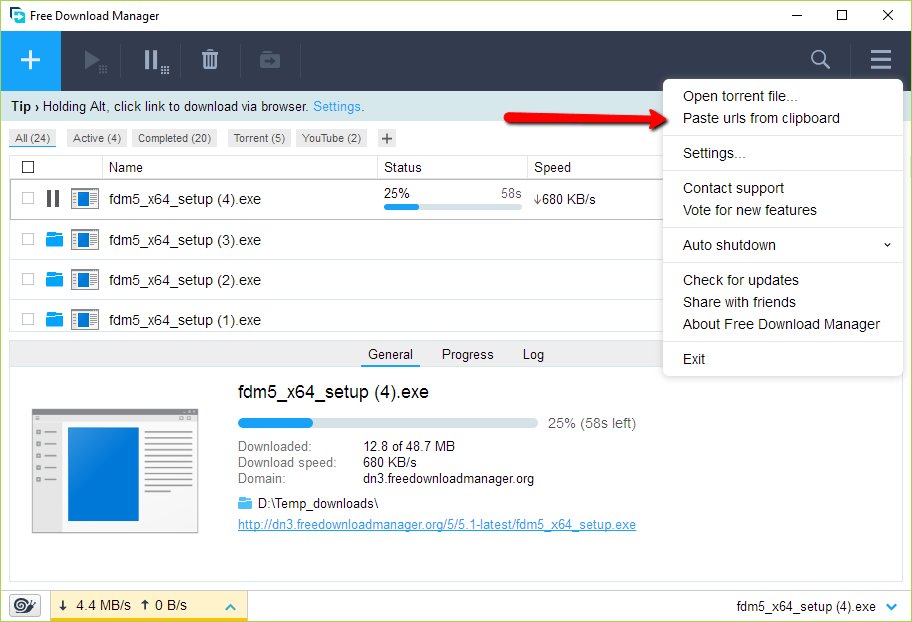The width and height of the screenshot is (912, 622).
Task: Click file type icon of fdm5_x64_setup (1).exe
Action: (85, 319)
